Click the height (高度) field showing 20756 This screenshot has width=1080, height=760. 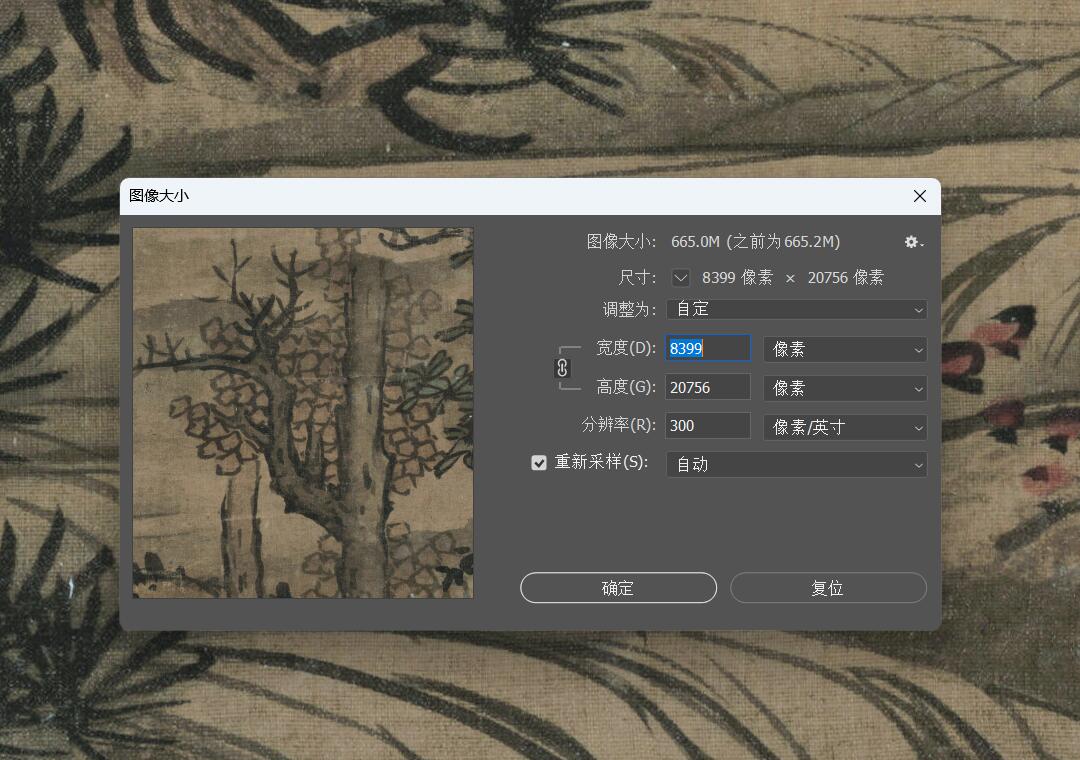pyautogui.click(x=707, y=387)
